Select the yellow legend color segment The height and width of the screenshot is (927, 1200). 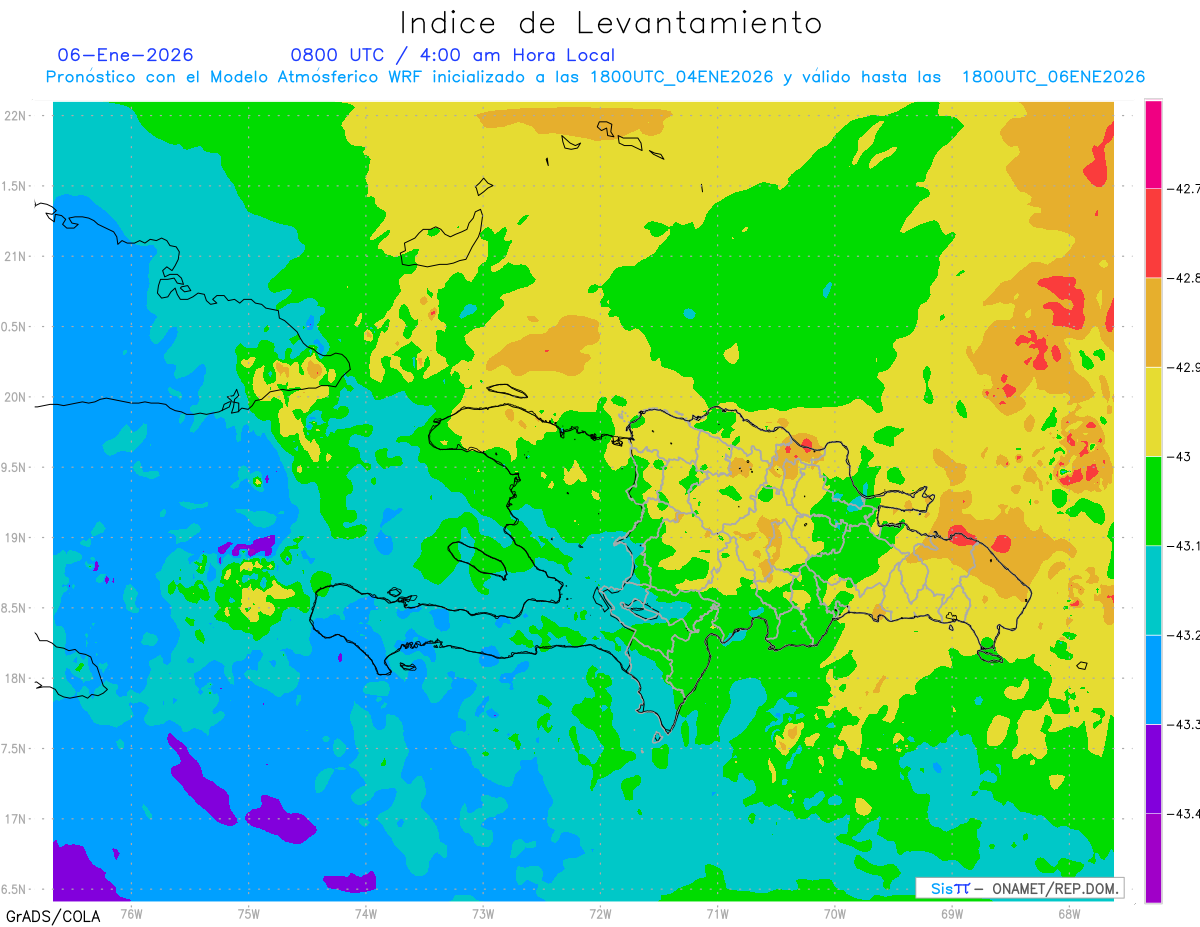(1153, 411)
